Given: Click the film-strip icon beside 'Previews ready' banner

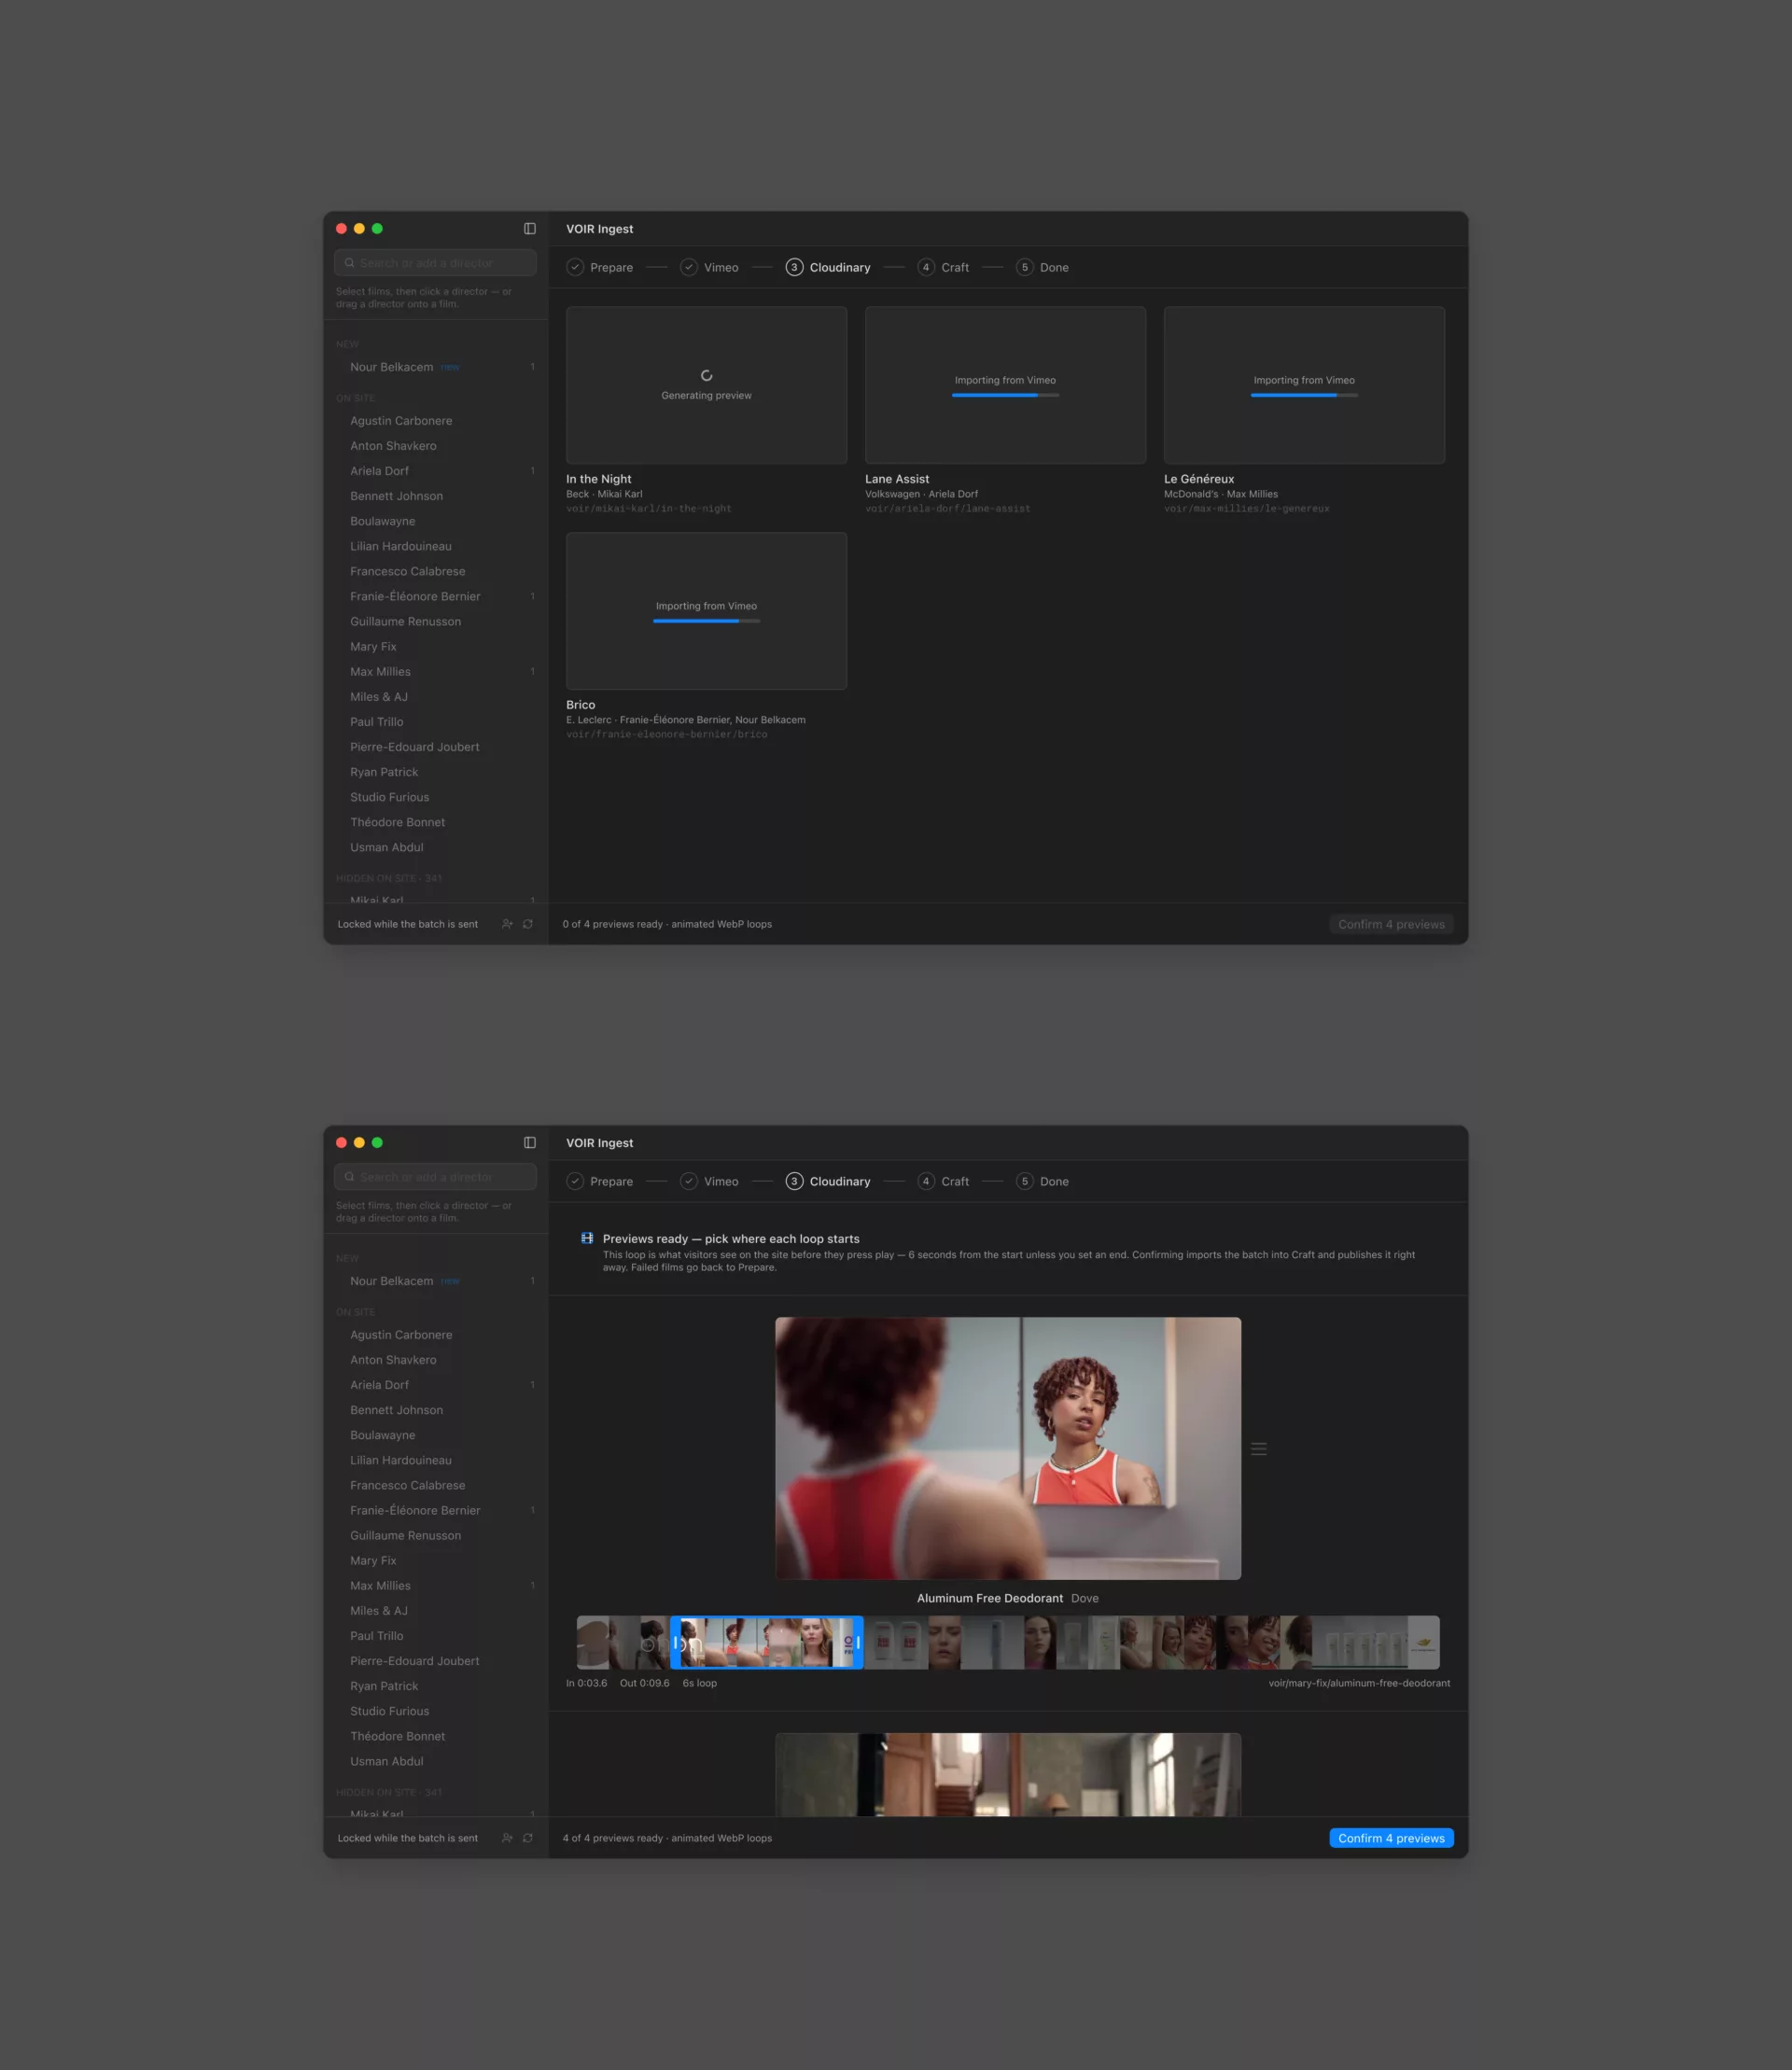Looking at the screenshot, I should point(587,1238).
